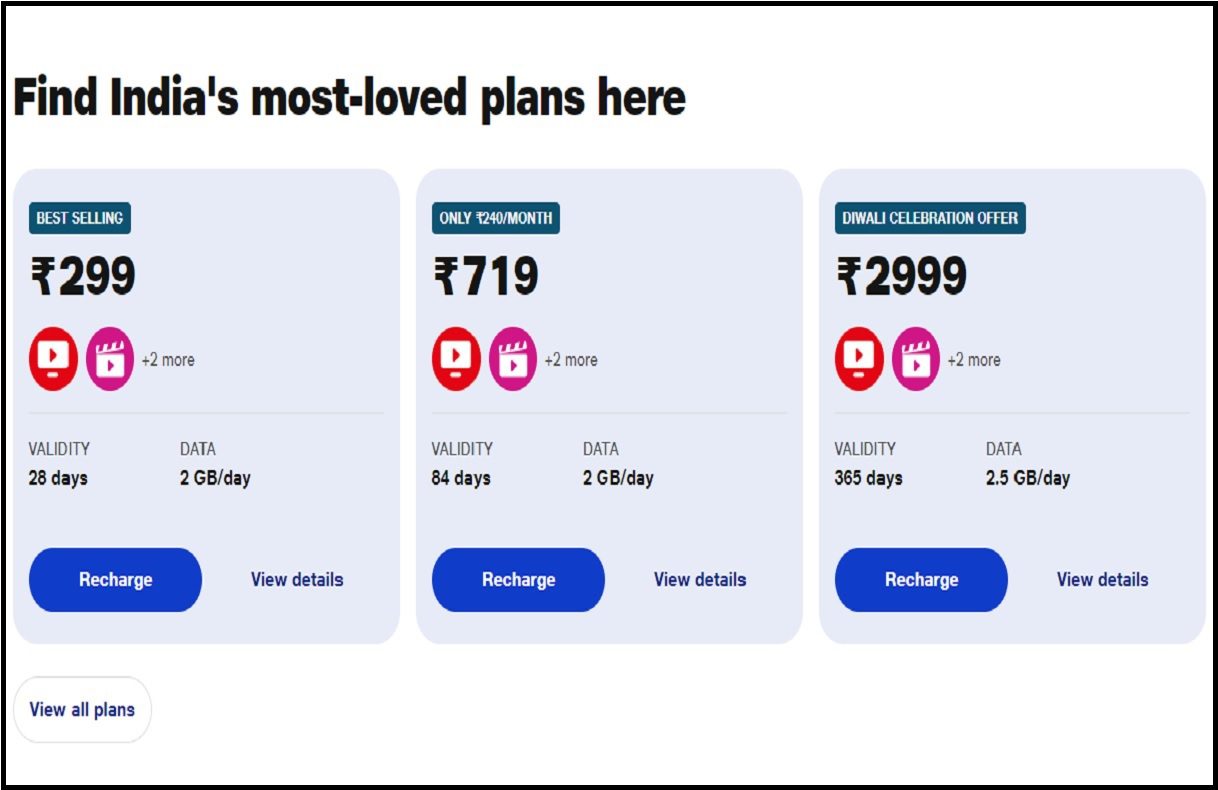Click red JioTV icon on ₹719 plan
The width and height of the screenshot is (1218, 790).
(x=456, y=358)
